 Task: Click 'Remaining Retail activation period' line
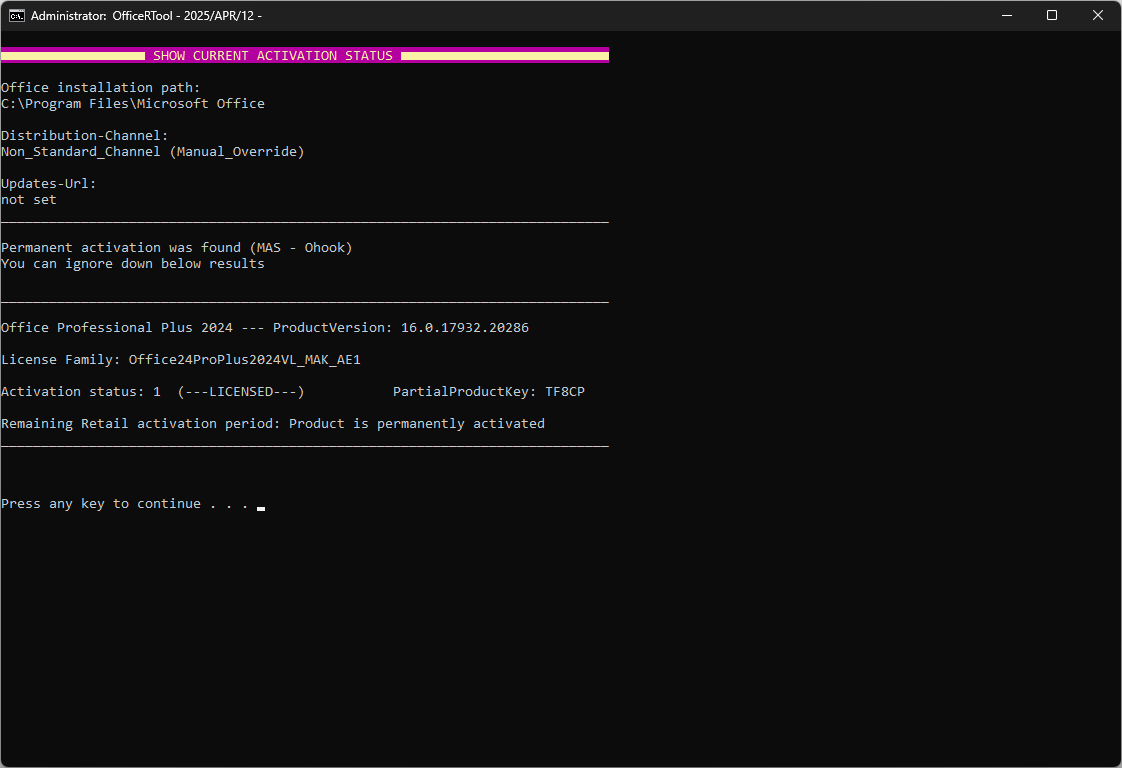[x=273, y=424]
